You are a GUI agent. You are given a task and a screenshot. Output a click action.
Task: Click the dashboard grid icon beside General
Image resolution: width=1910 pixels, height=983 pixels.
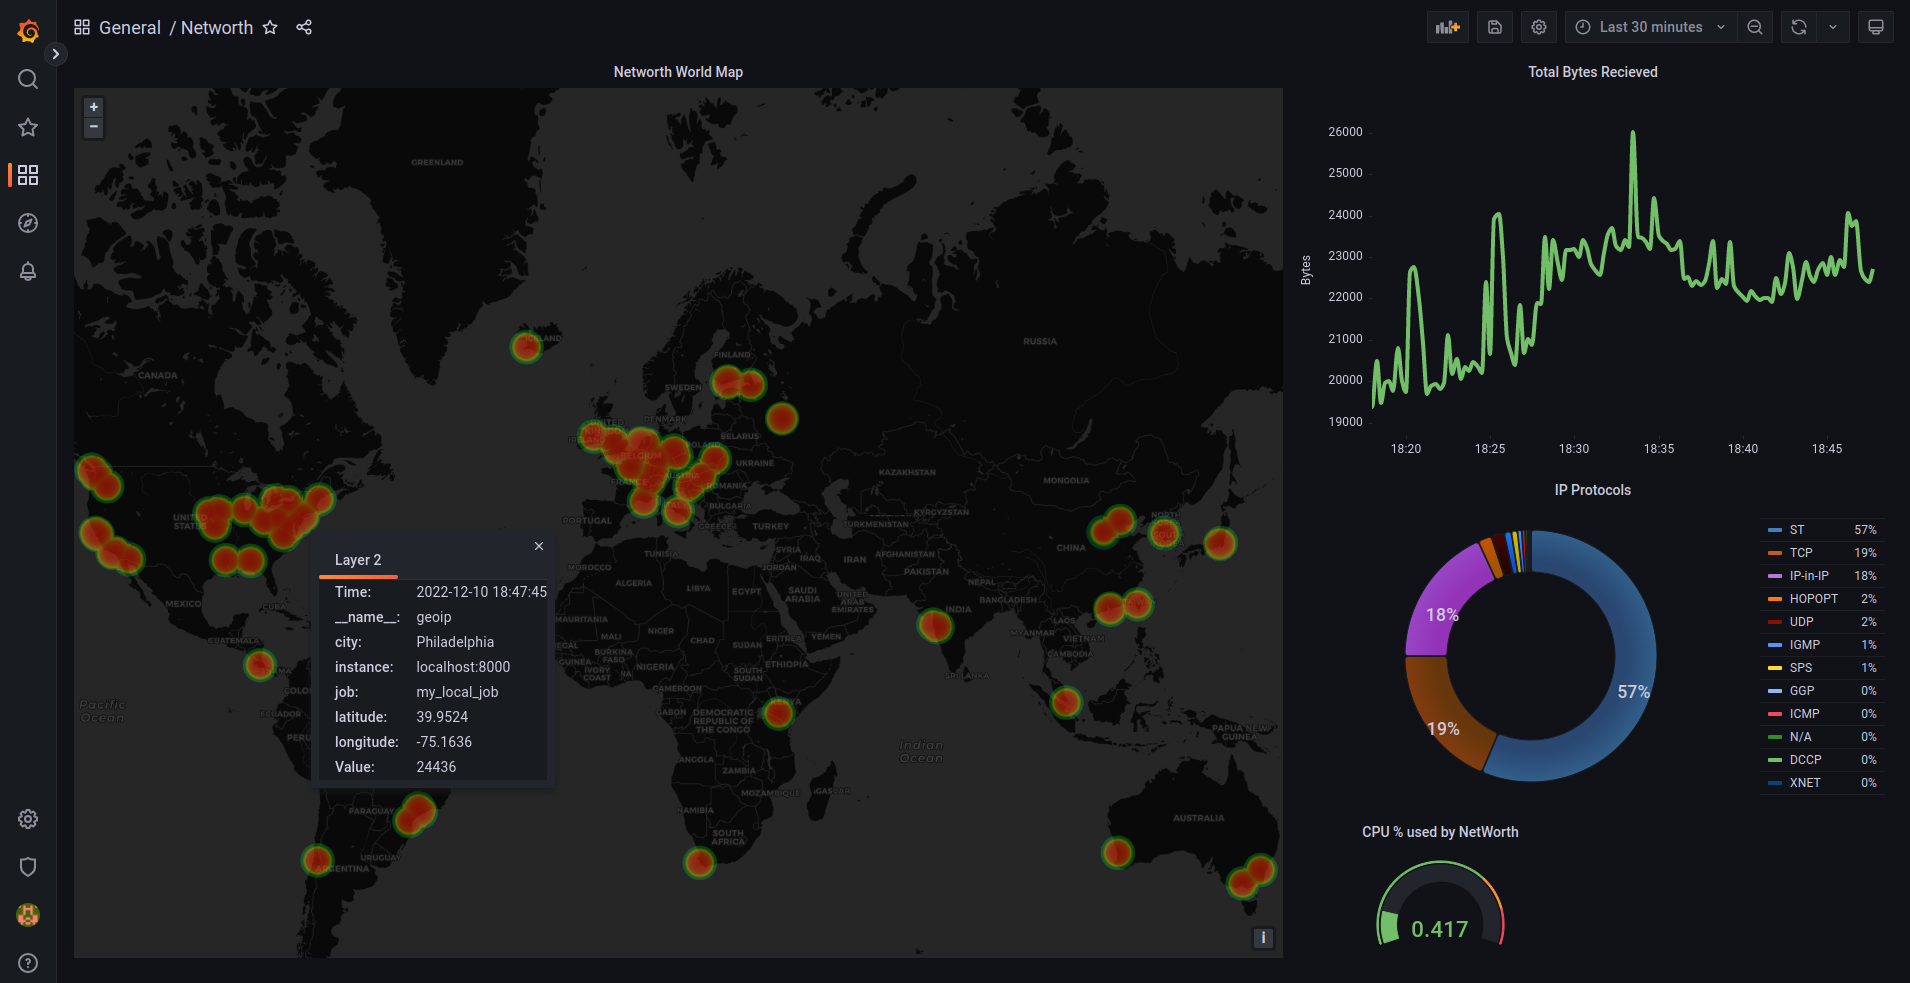tap(82, 27)
